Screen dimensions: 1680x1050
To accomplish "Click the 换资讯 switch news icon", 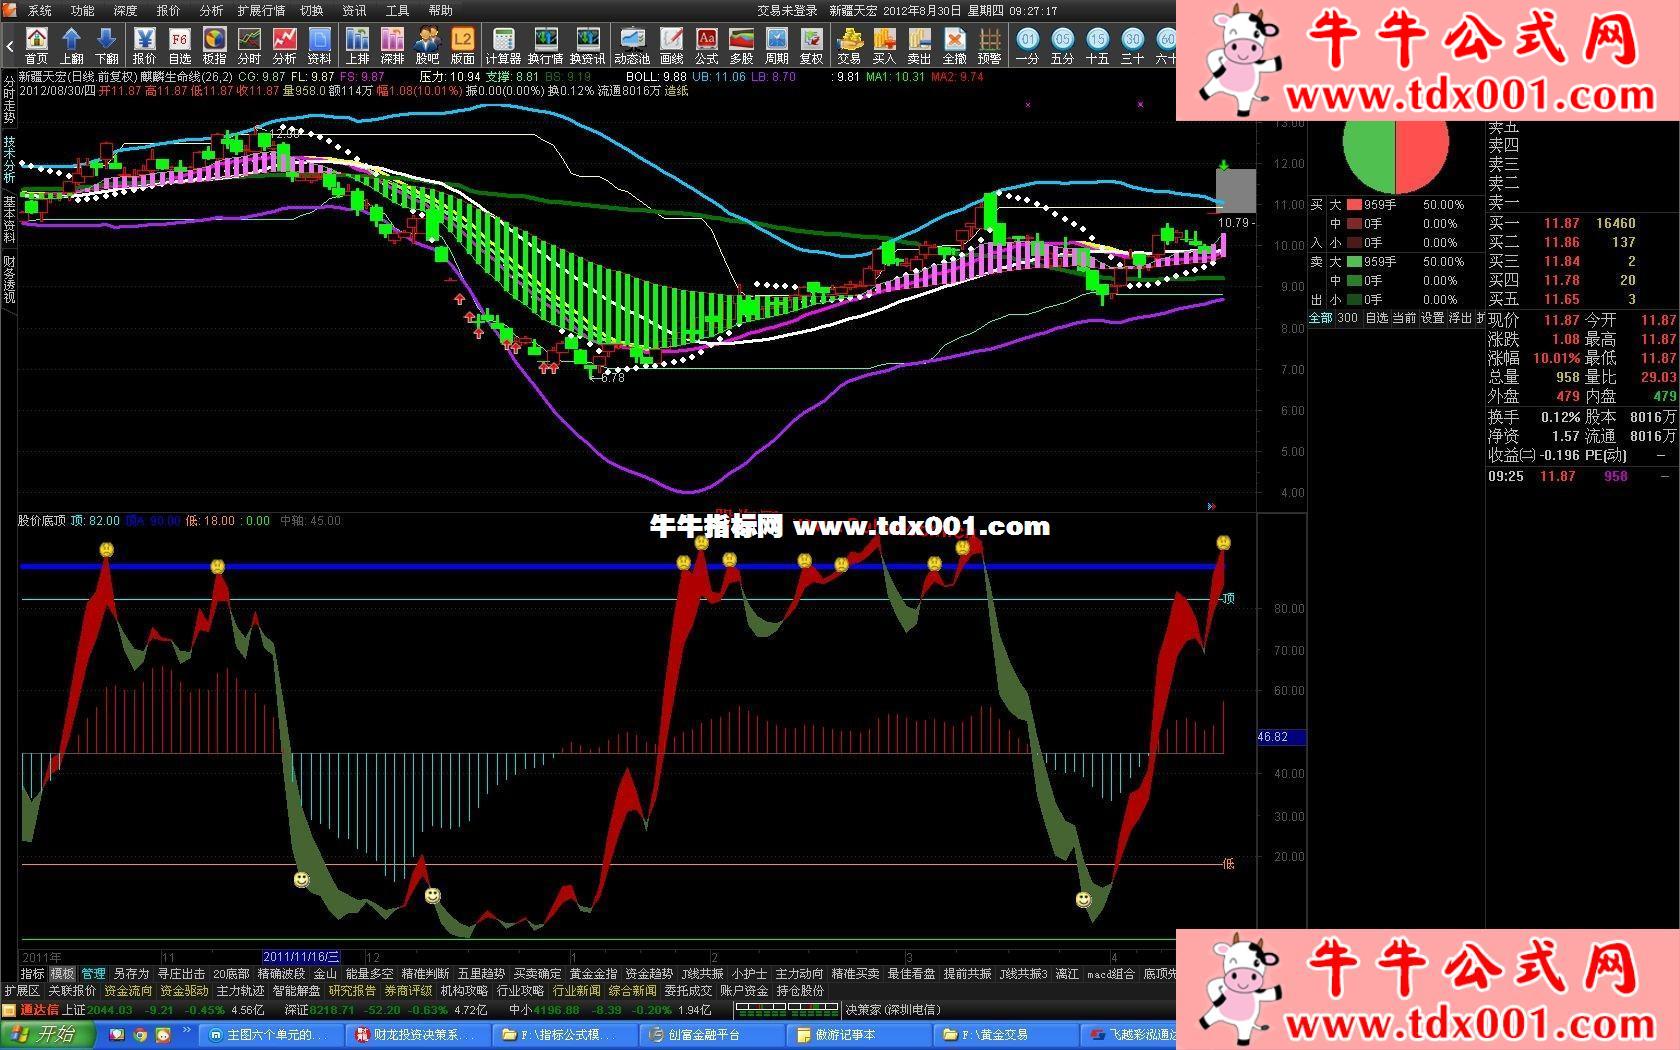I will point(587,46).
